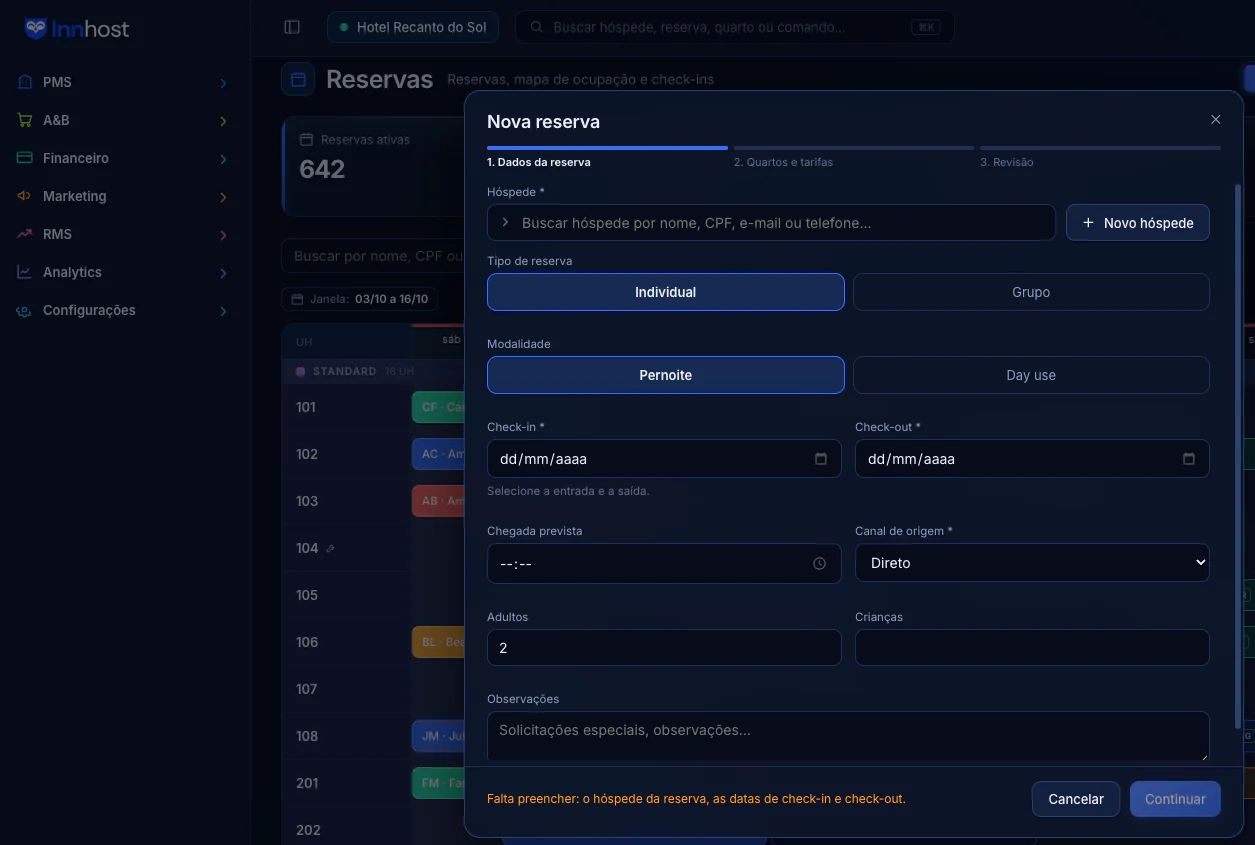Expand the Analytics menu chevron
The height and width of the screenshot is (845, 1255).
pos(223,273)
